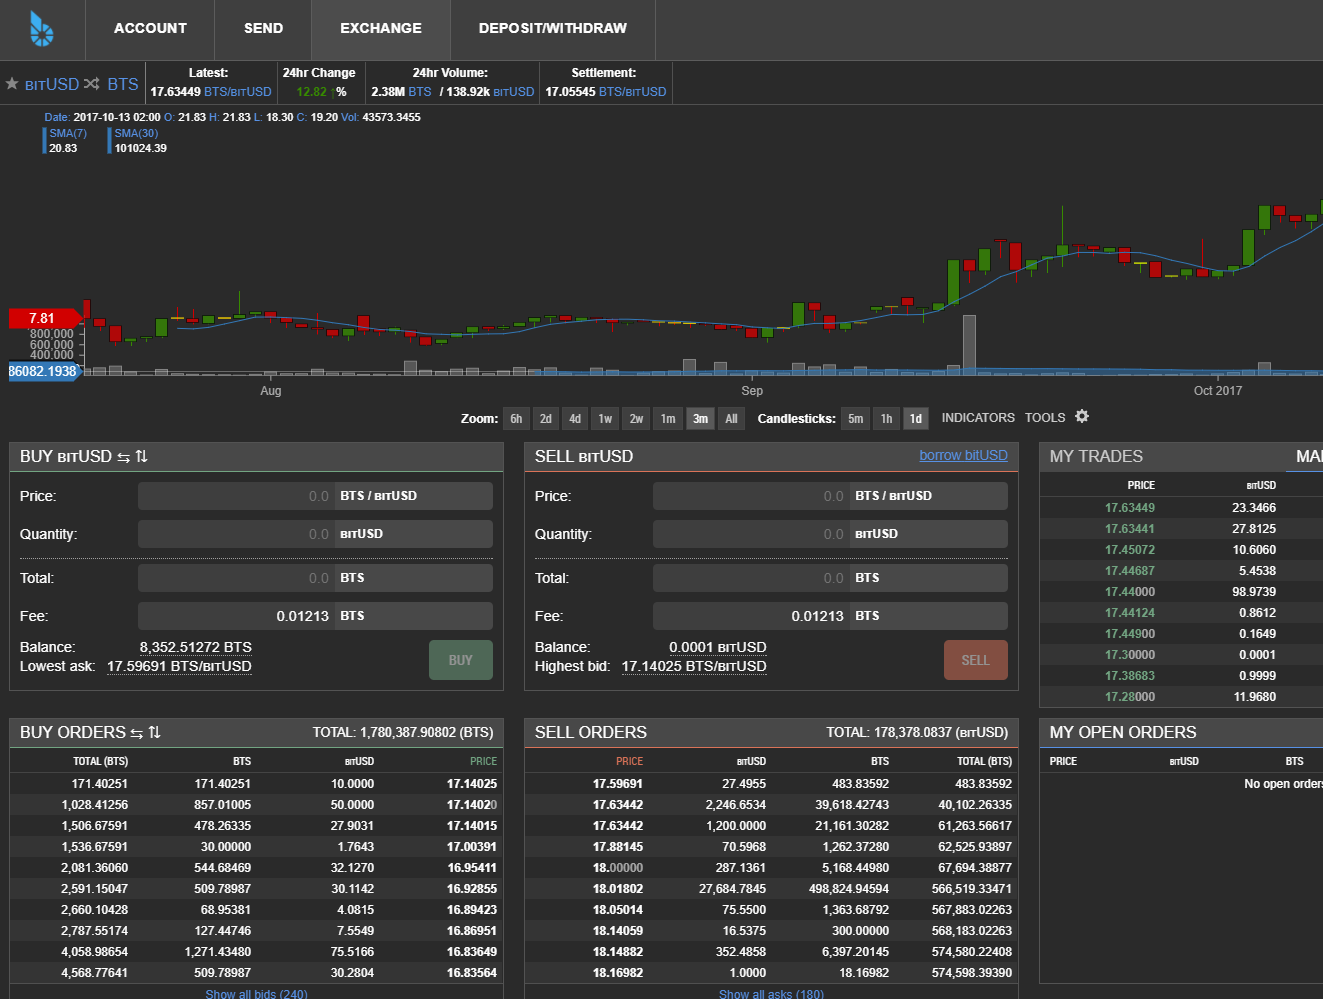
Task: Set chart zoom to 2w
Action: tap(636, 419)
